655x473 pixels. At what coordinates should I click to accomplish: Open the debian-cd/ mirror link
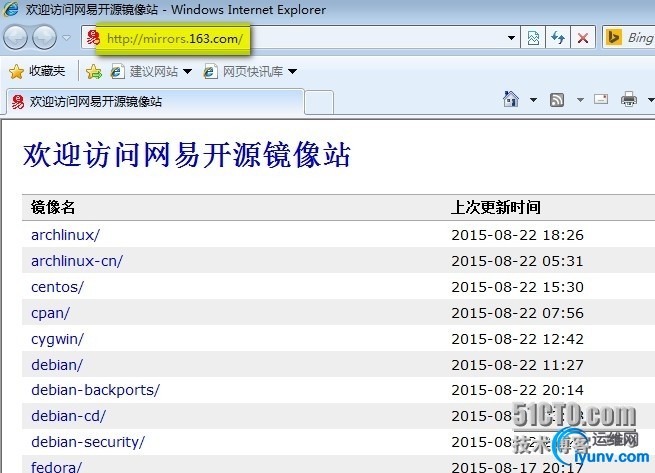[x=69, y=416]
